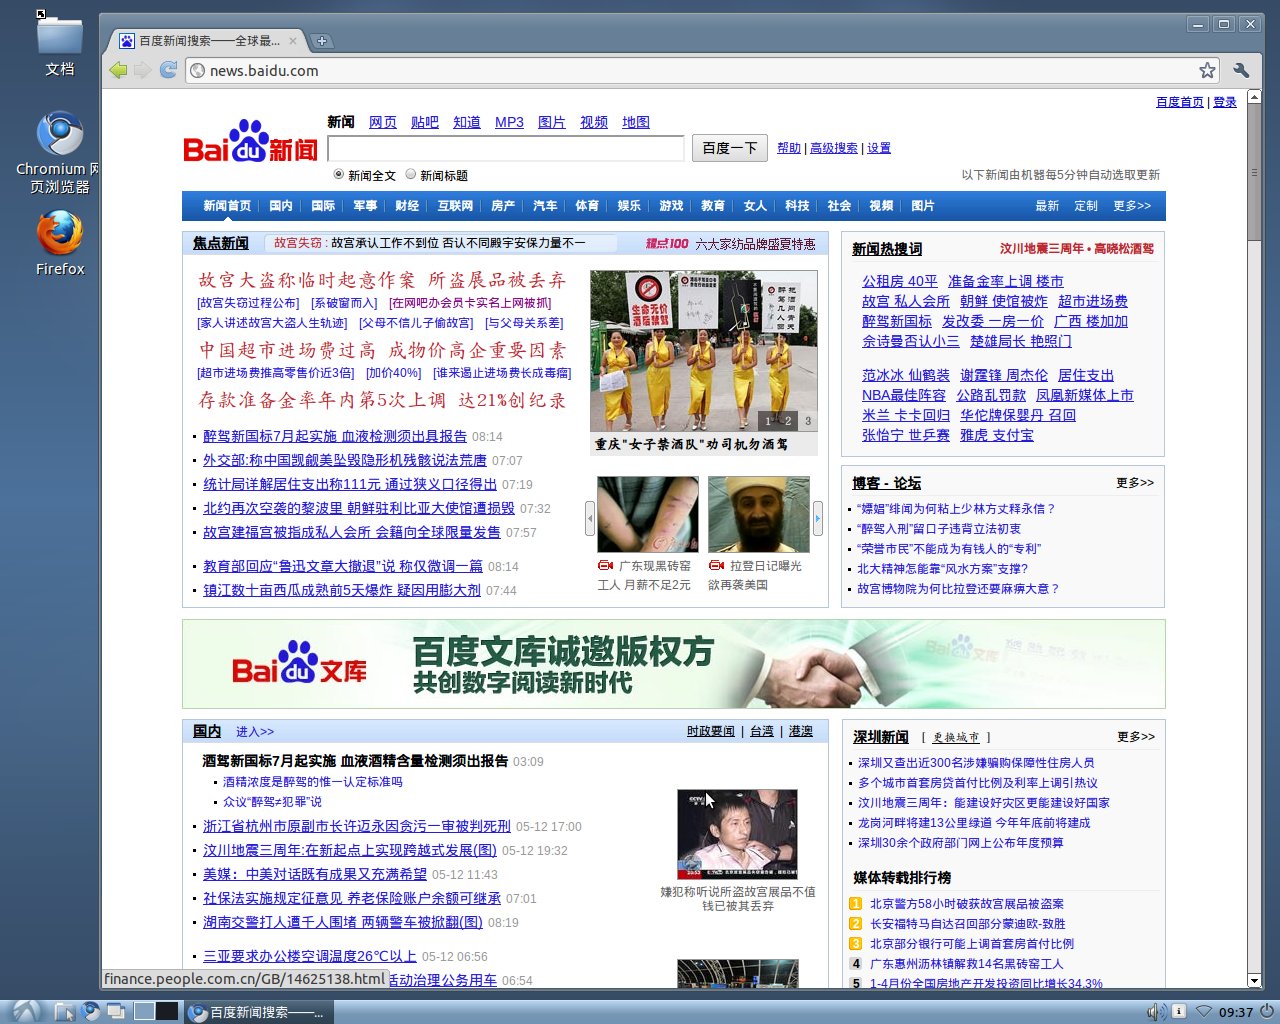This screenshot has width=1280, height=1024.
Task: Select the 新闻标题 radio button
Action: tap(410, 174)
